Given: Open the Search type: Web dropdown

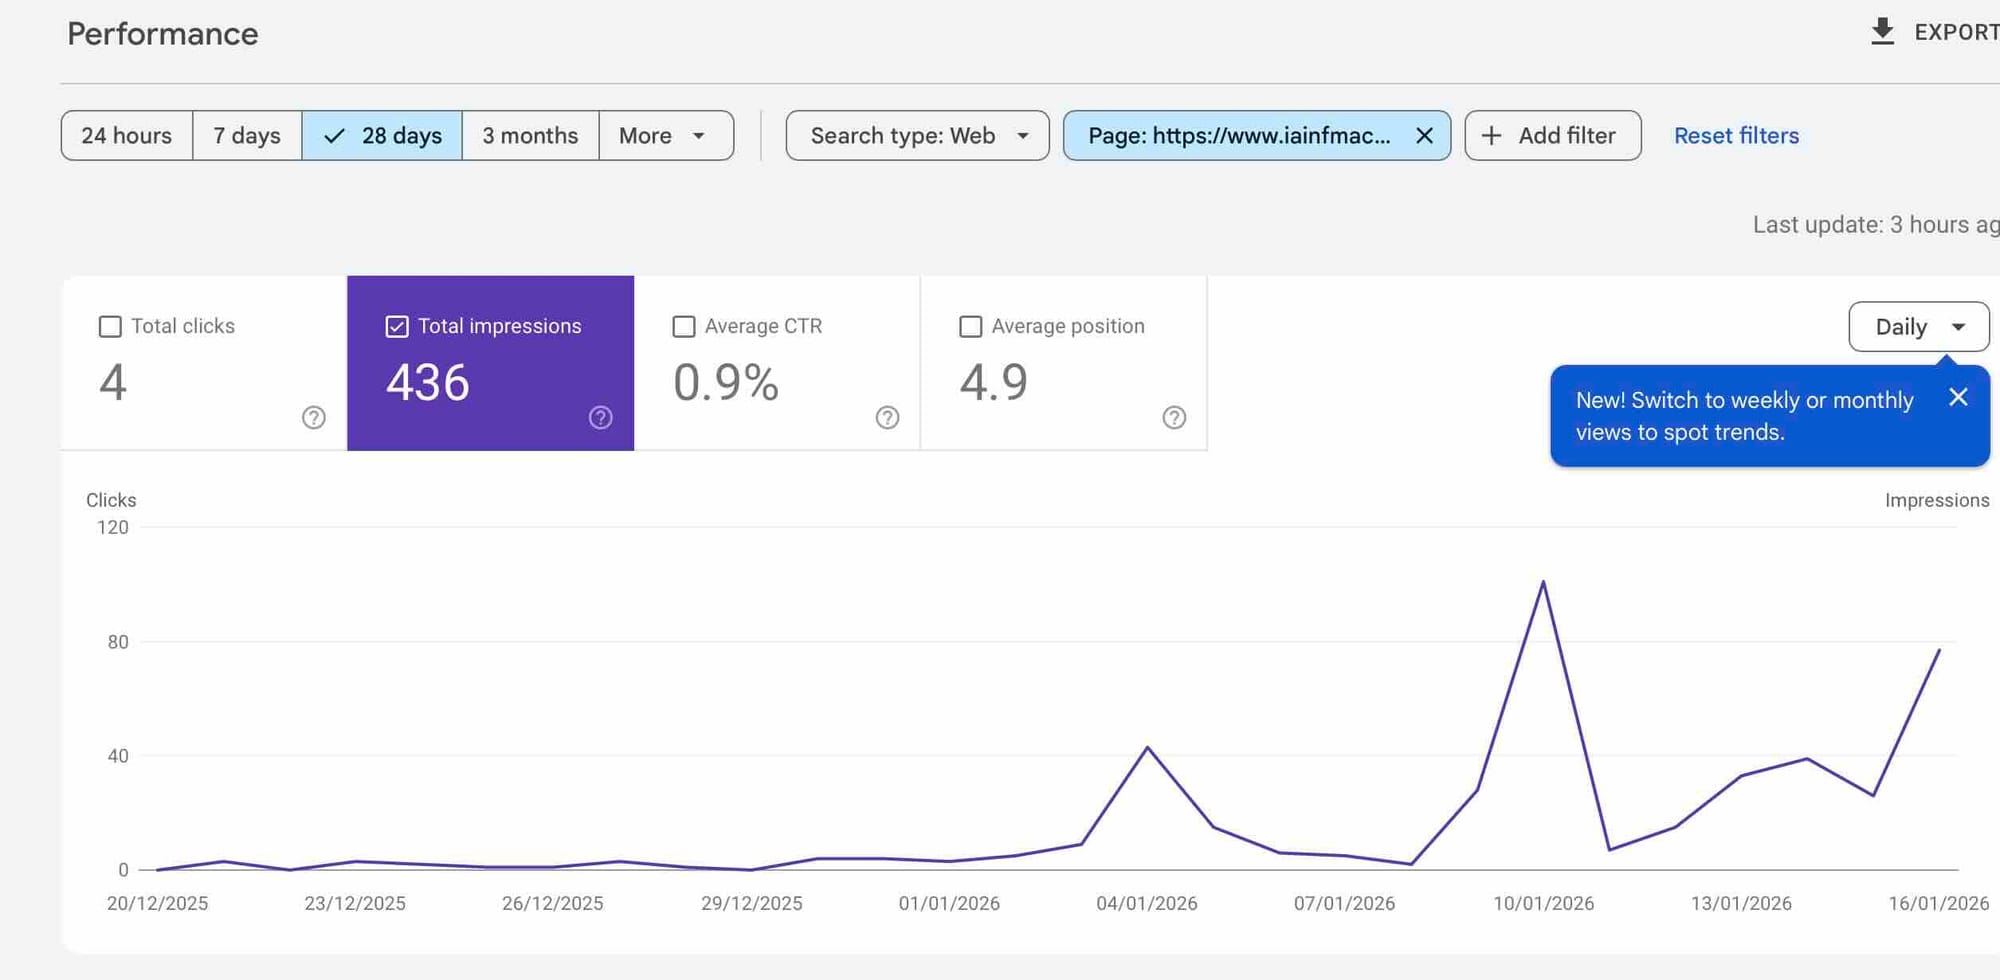Looking at the screenshot, I should 916,135.
